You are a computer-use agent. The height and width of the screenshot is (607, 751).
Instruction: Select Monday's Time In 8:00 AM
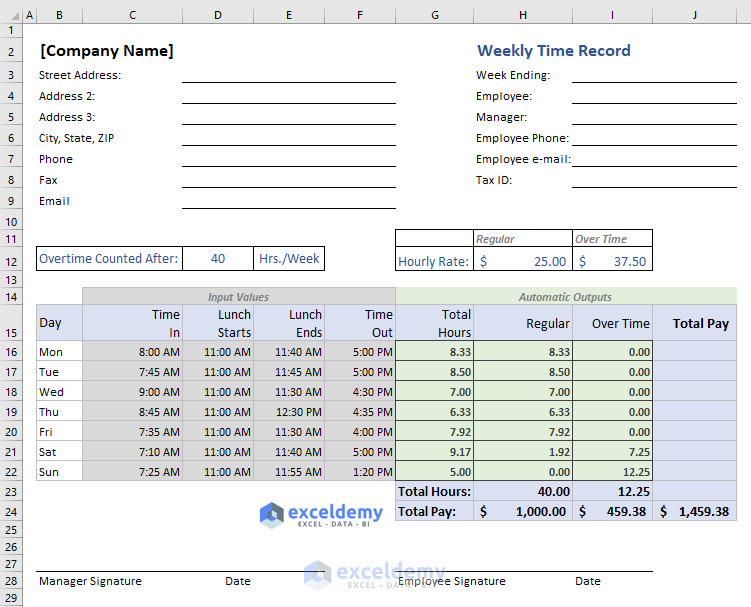pos(132,352)
